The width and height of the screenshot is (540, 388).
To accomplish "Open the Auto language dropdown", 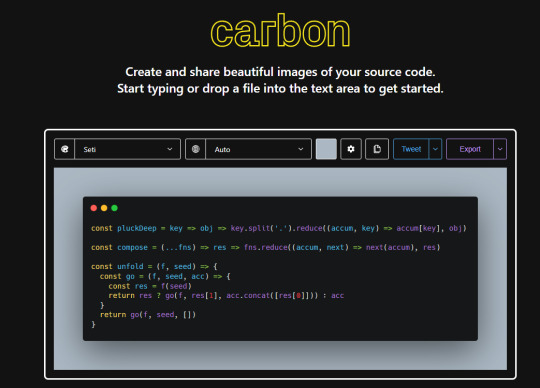I will coord(258,149).
